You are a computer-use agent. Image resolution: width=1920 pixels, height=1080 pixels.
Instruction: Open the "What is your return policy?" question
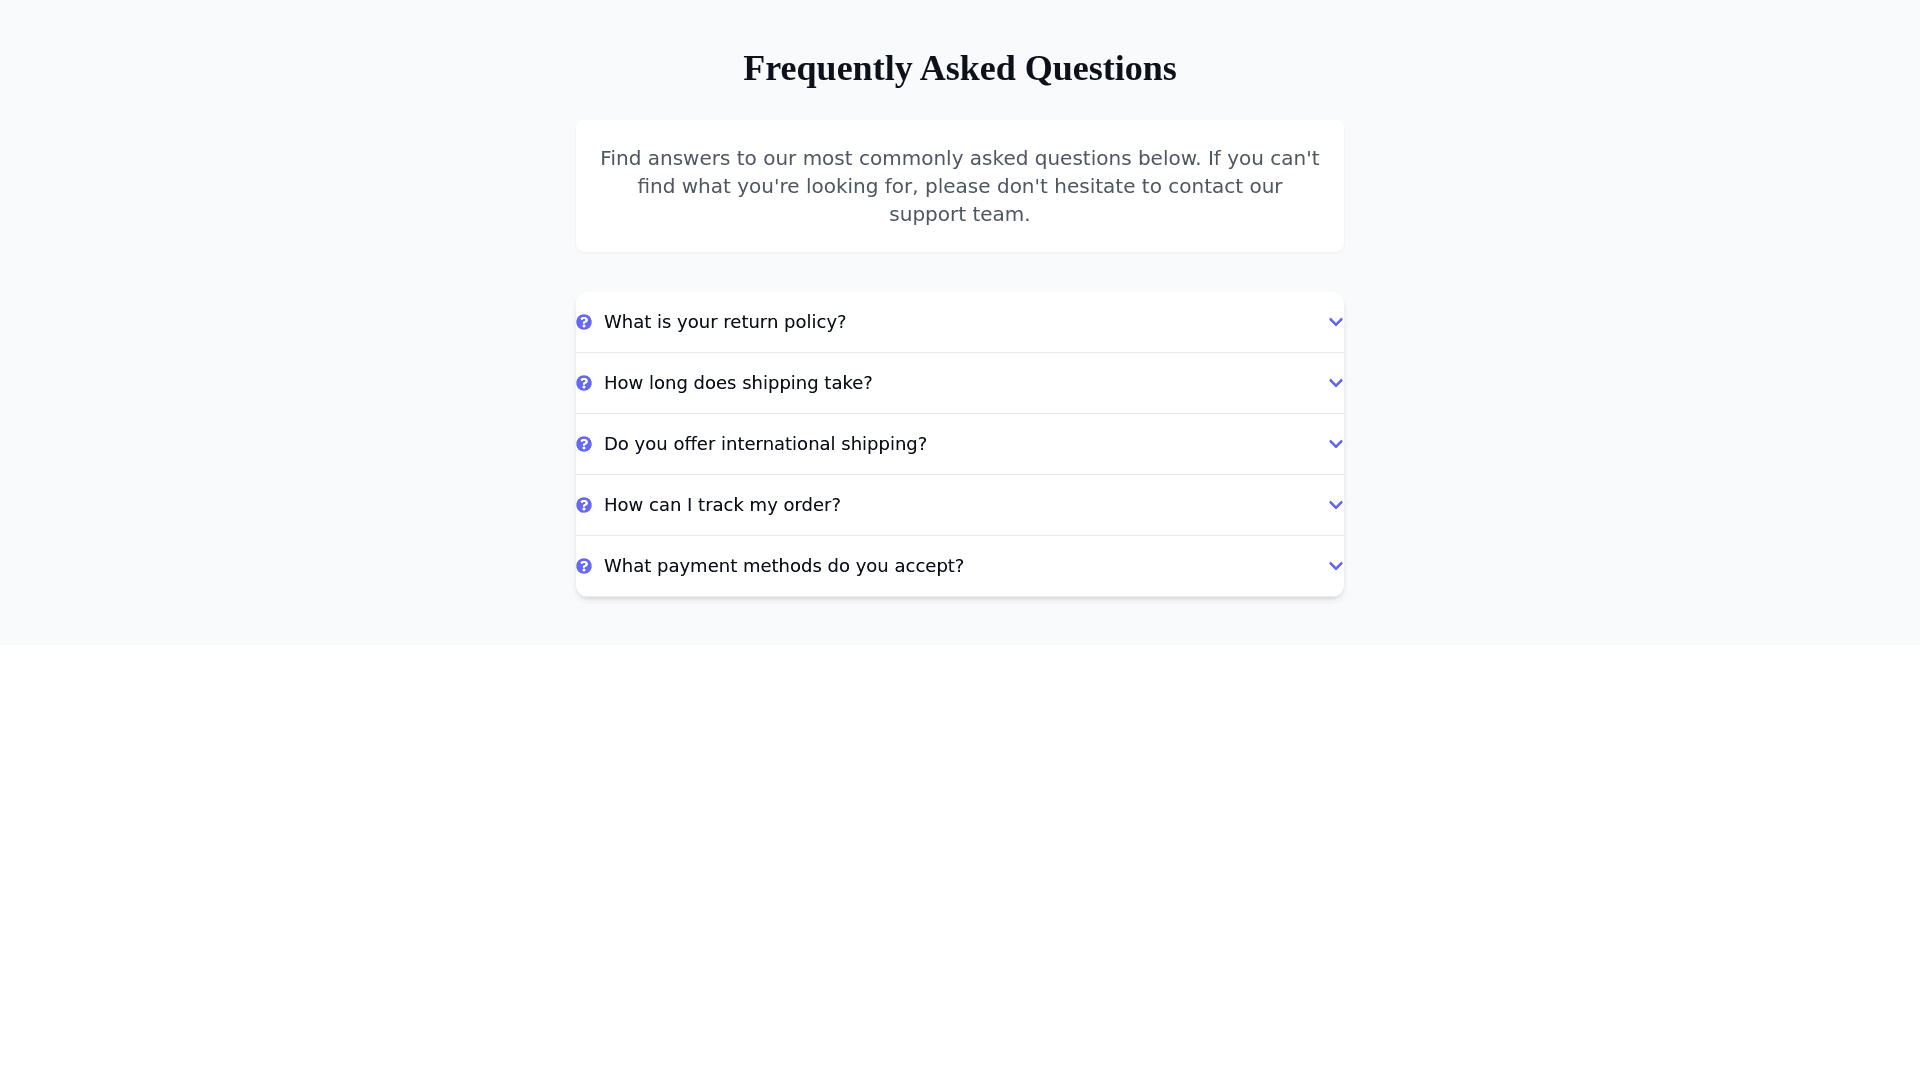pyautogui.click(x=724, y=322)
